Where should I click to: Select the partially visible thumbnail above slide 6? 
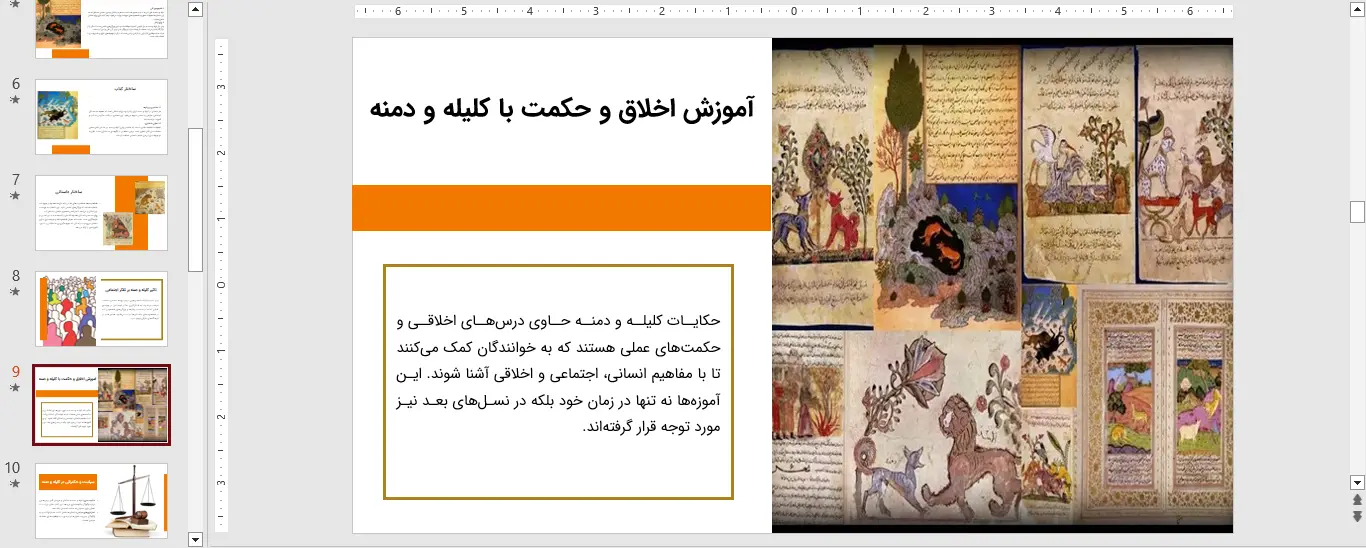coord(101,30)
